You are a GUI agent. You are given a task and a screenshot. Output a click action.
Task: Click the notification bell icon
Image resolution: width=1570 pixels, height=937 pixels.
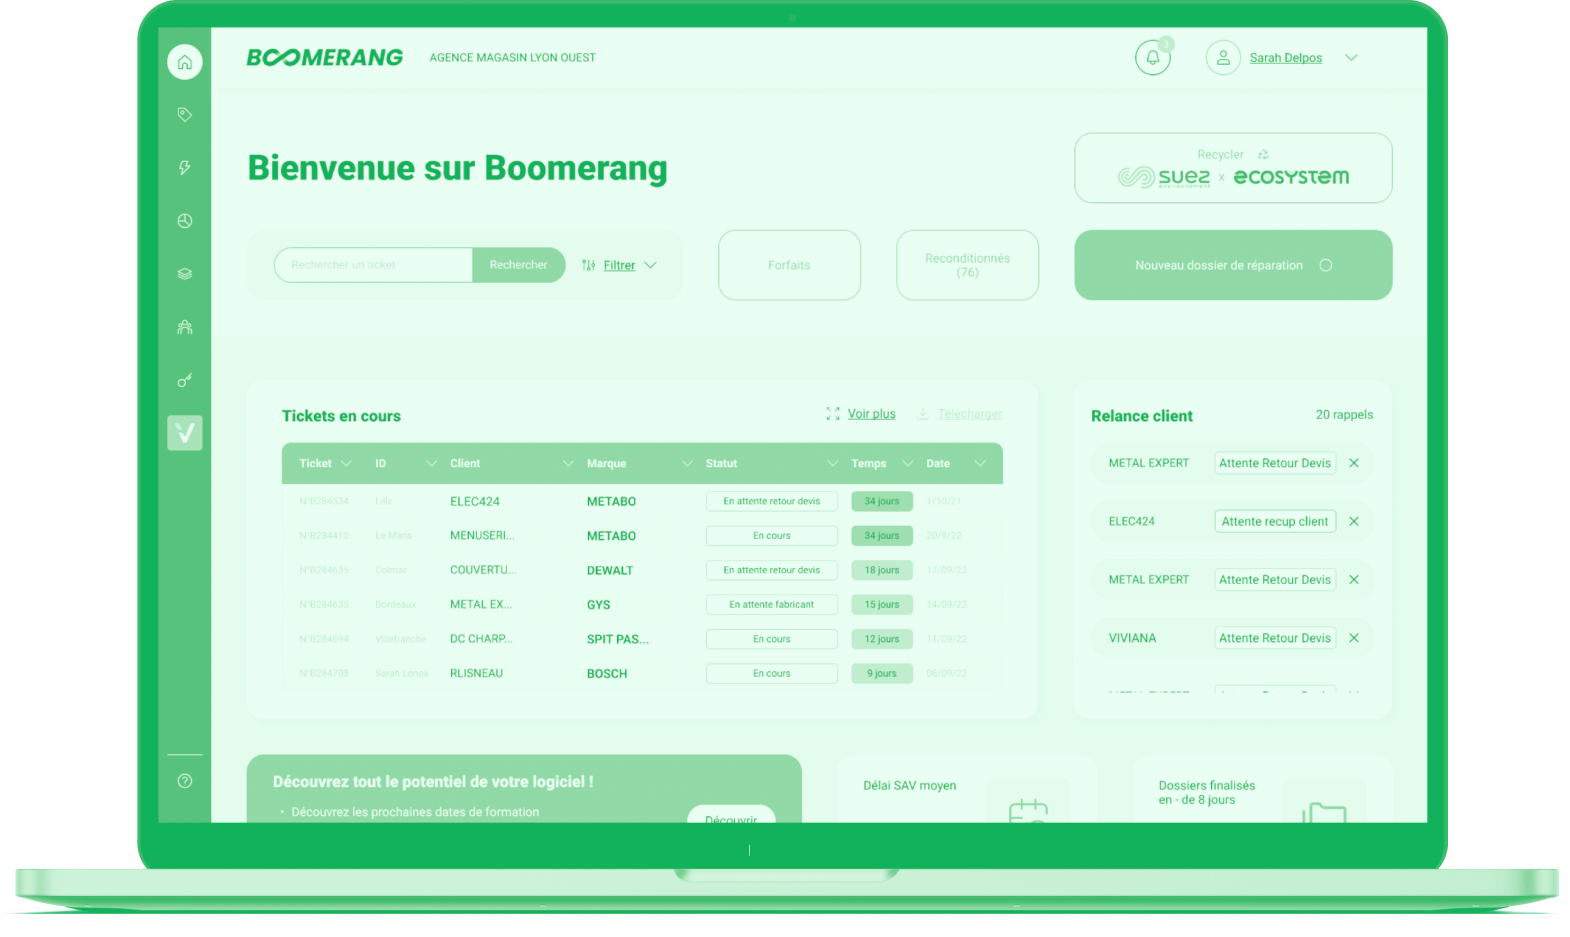(1152, 58)
